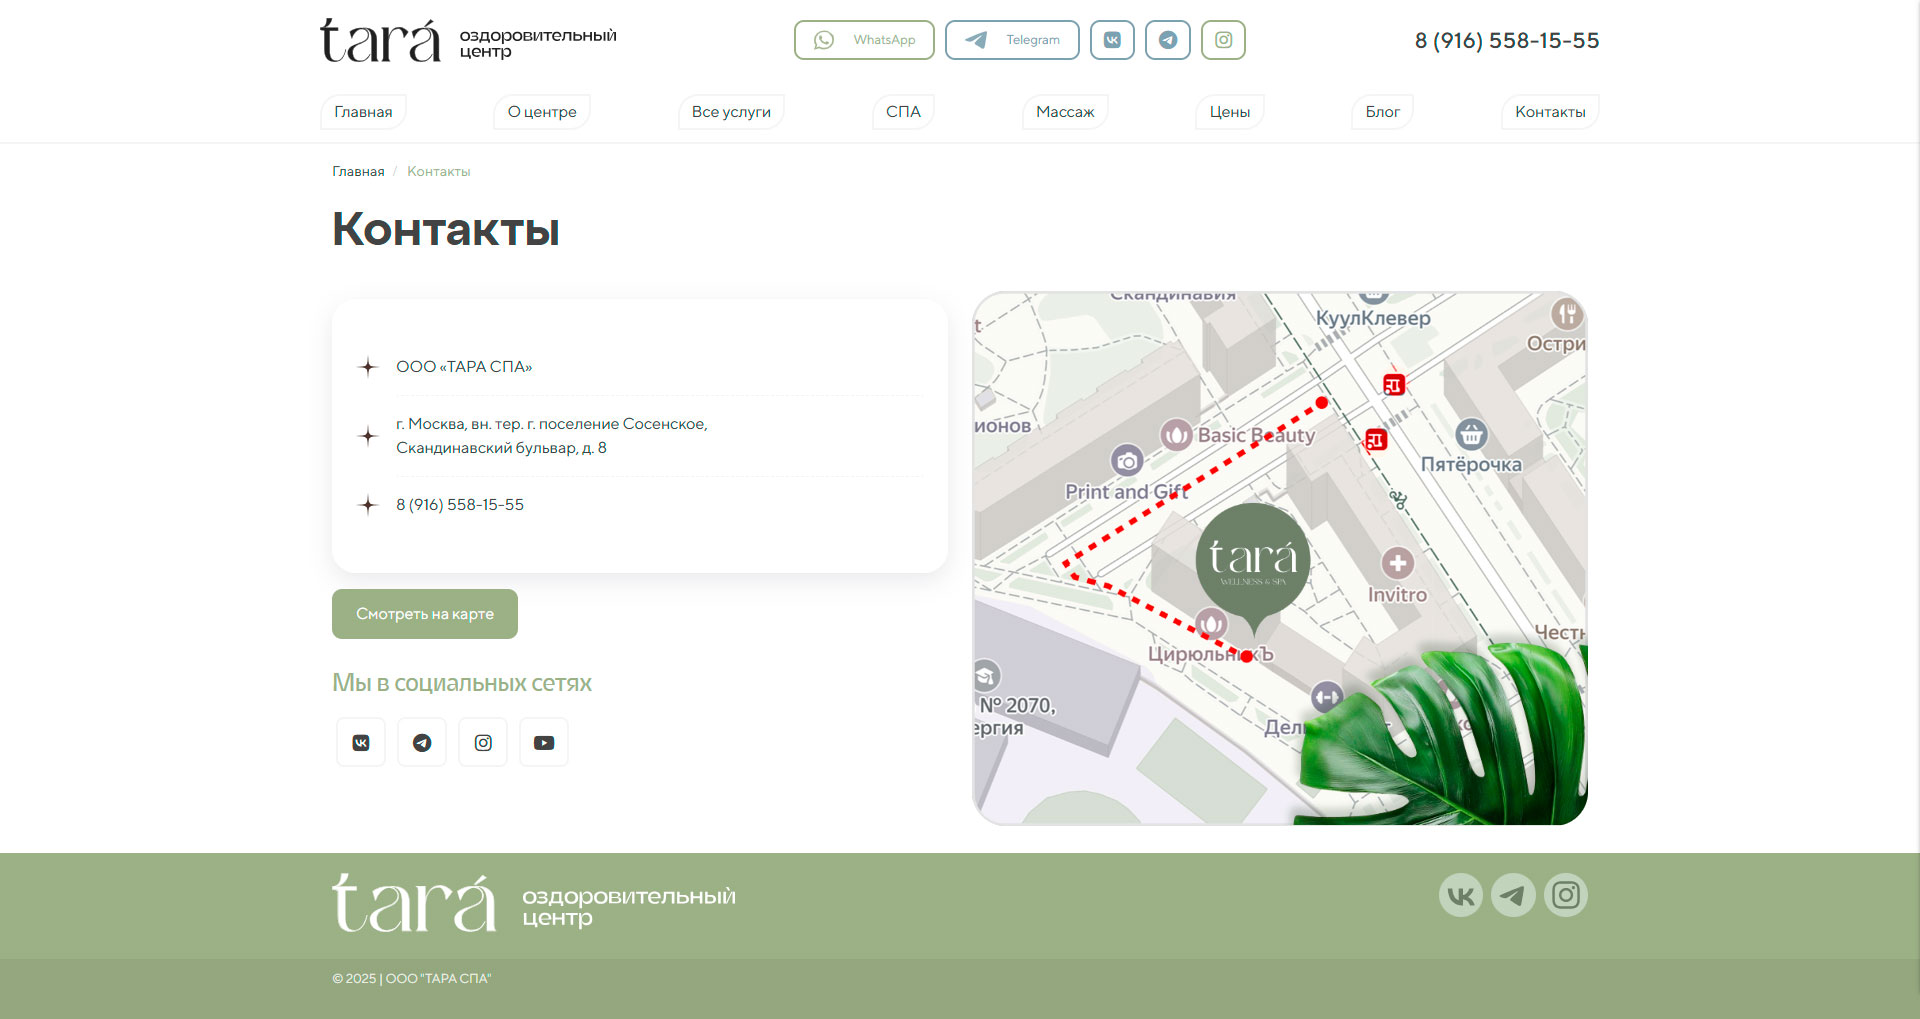Select 'Массаж' in the navigation
The image size is (1920, 1019).
pyautogui.click(x=1065, y=112)
